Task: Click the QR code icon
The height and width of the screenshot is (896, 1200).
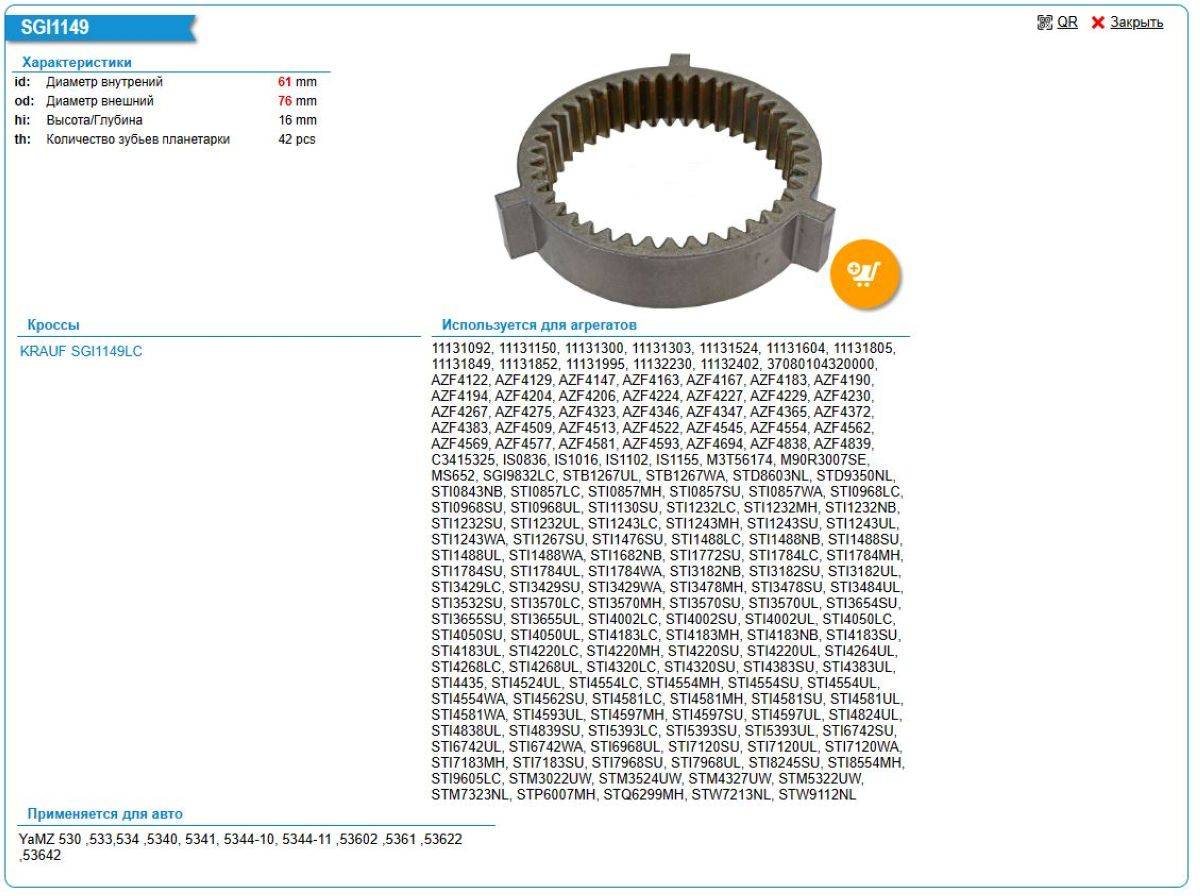Action: coord(1045,22)
